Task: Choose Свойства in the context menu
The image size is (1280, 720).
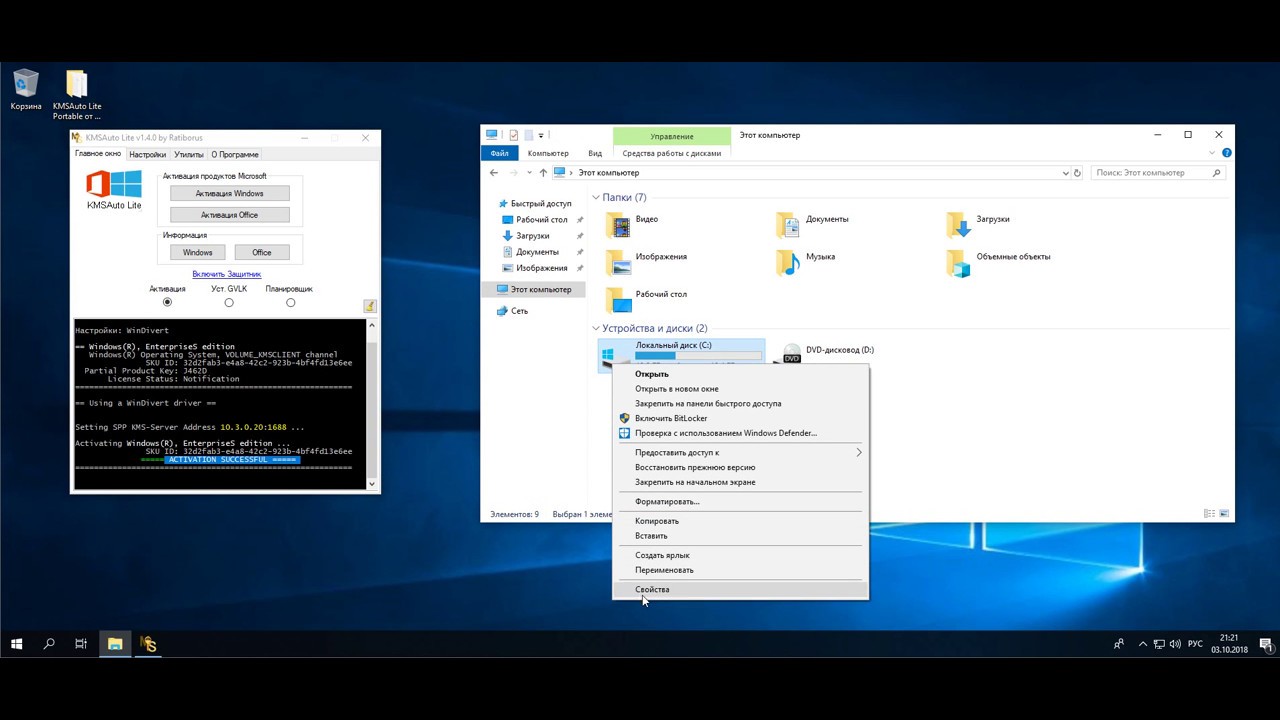Action: [741, 589]
